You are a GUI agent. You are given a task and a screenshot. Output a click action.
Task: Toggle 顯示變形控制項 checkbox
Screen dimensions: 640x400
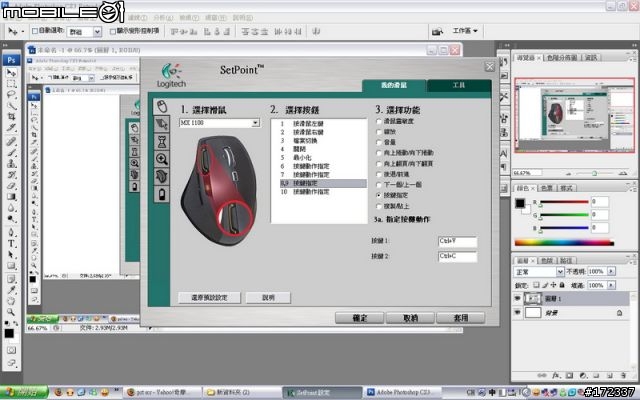coord(113,31)
